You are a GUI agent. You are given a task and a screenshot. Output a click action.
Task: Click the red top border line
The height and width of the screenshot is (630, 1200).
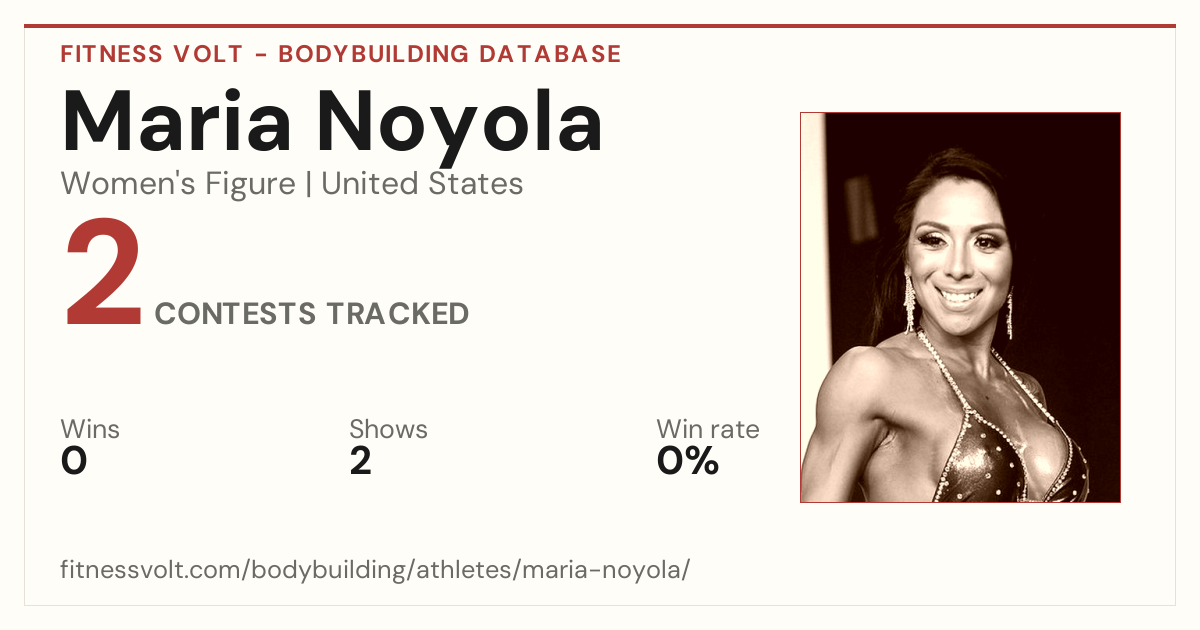(600, 26)
